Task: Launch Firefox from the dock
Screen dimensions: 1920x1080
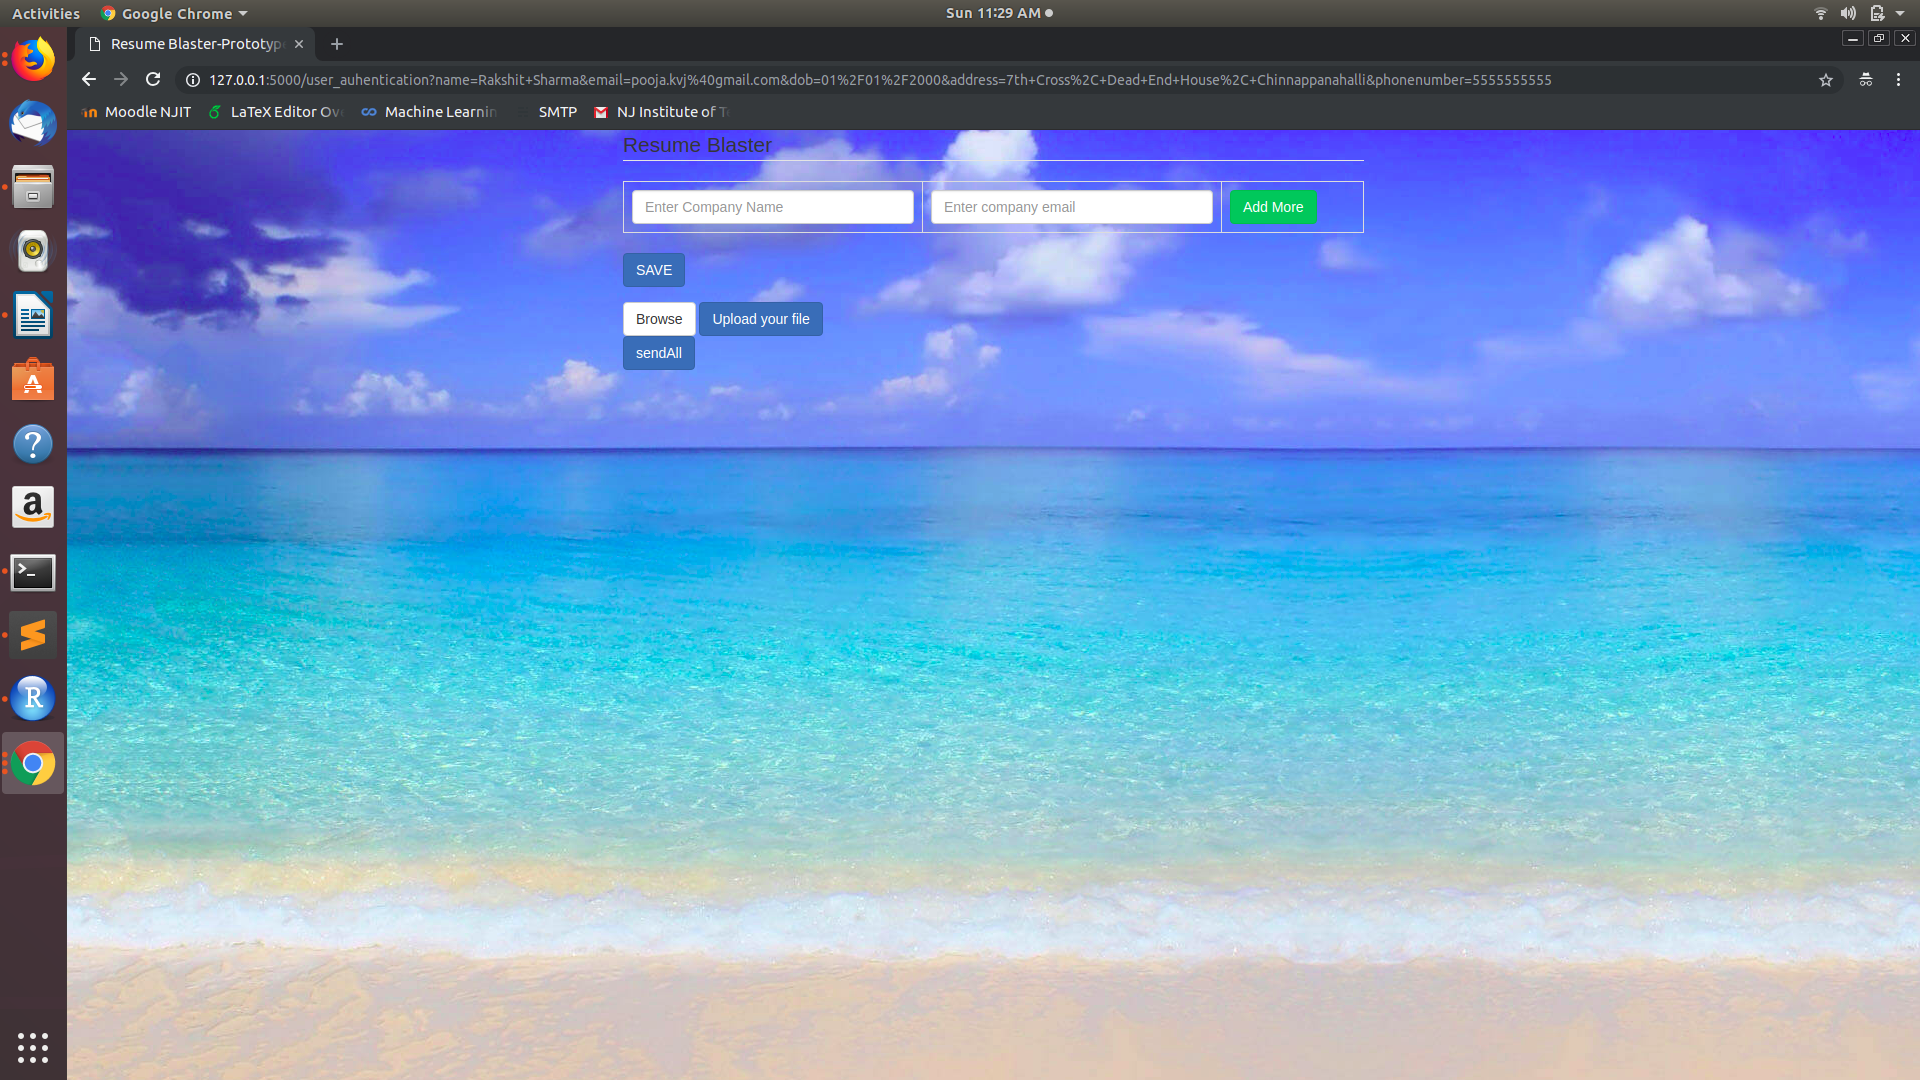Action: 33,59
